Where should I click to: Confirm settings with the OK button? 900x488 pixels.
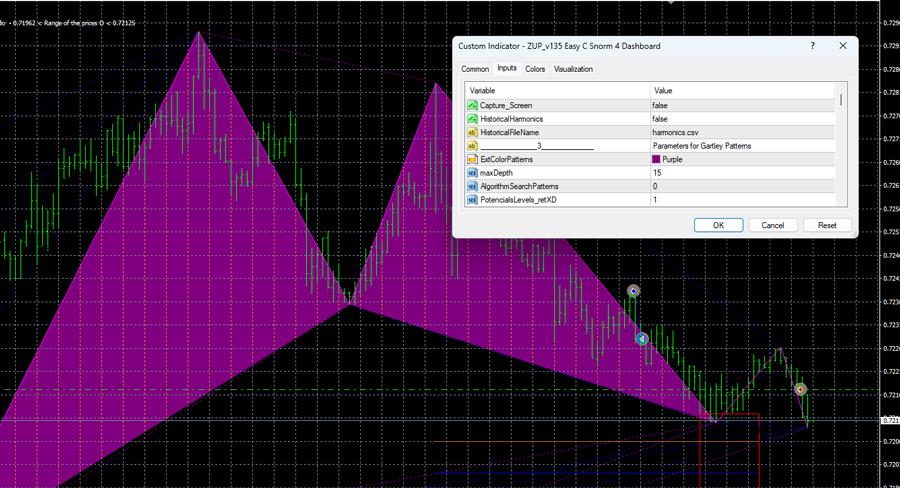[719, 225]
